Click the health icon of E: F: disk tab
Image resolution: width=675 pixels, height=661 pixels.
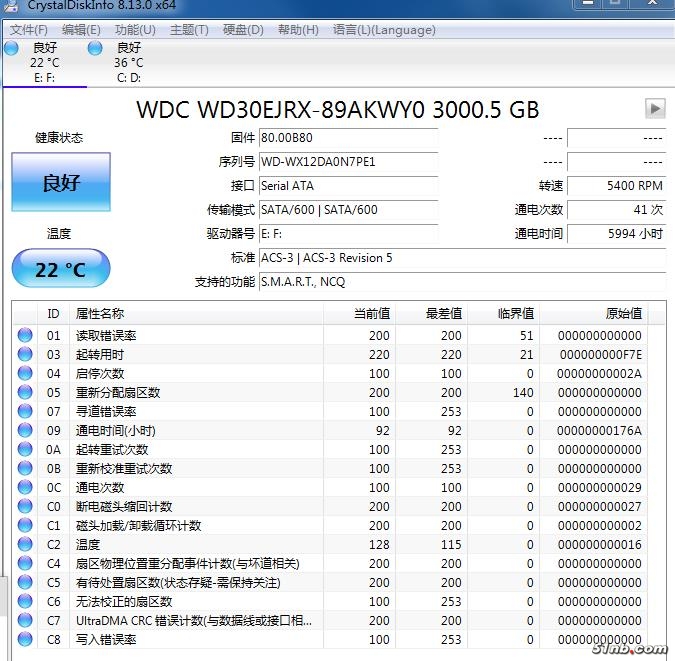(x=11, y=48)
